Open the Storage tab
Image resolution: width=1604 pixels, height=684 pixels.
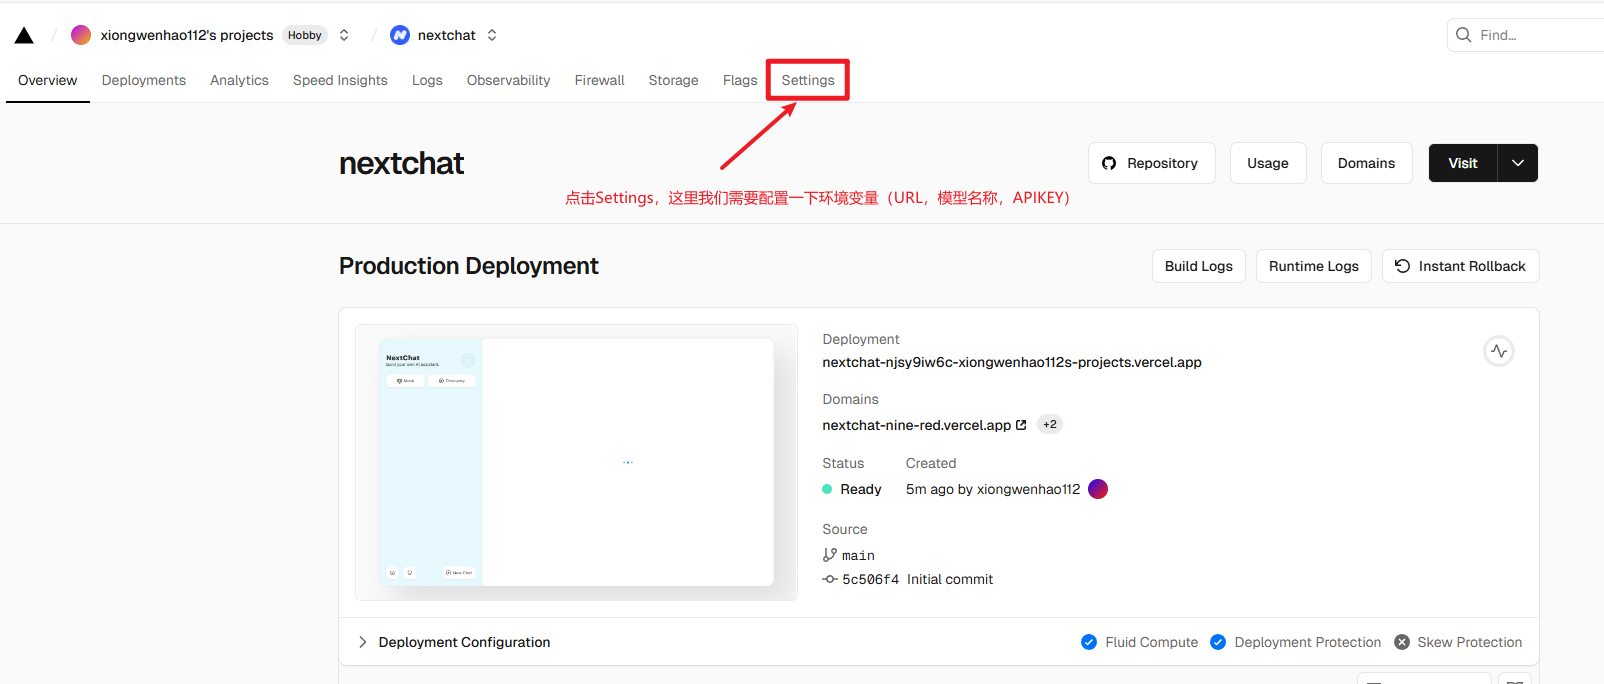click(x=673, y=80)
